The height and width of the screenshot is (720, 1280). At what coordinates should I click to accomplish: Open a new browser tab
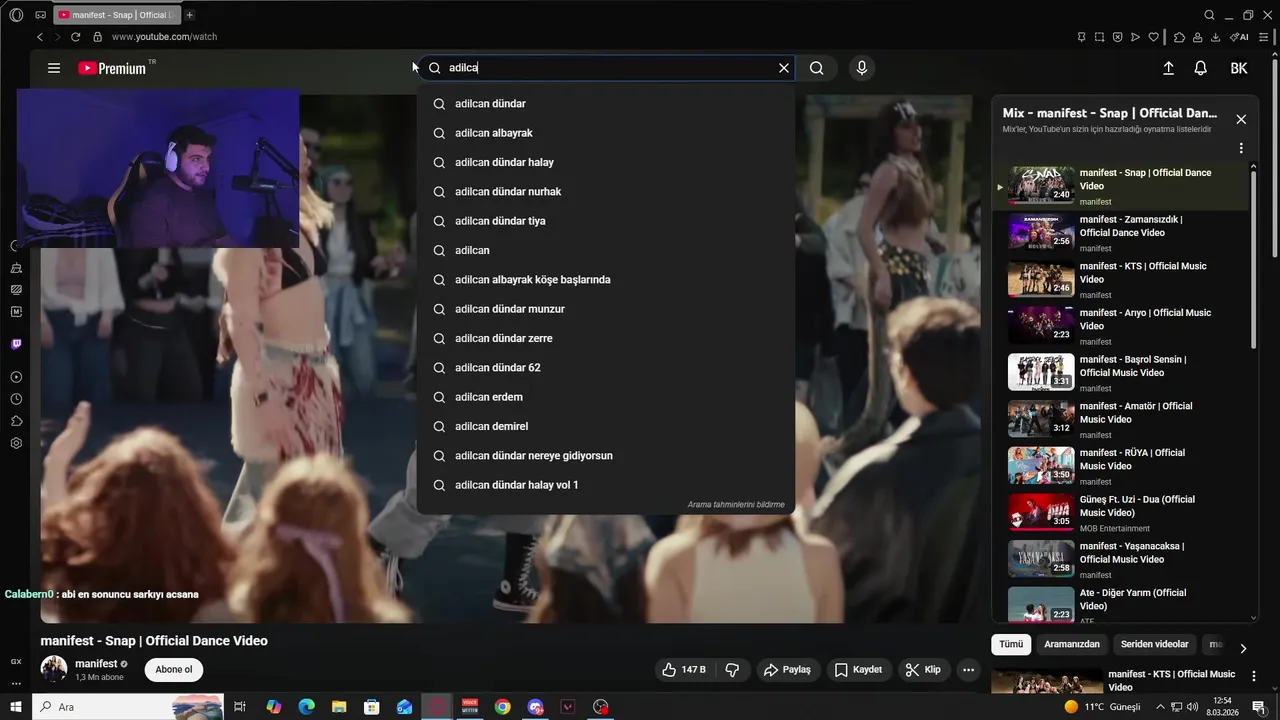(190, 15)
